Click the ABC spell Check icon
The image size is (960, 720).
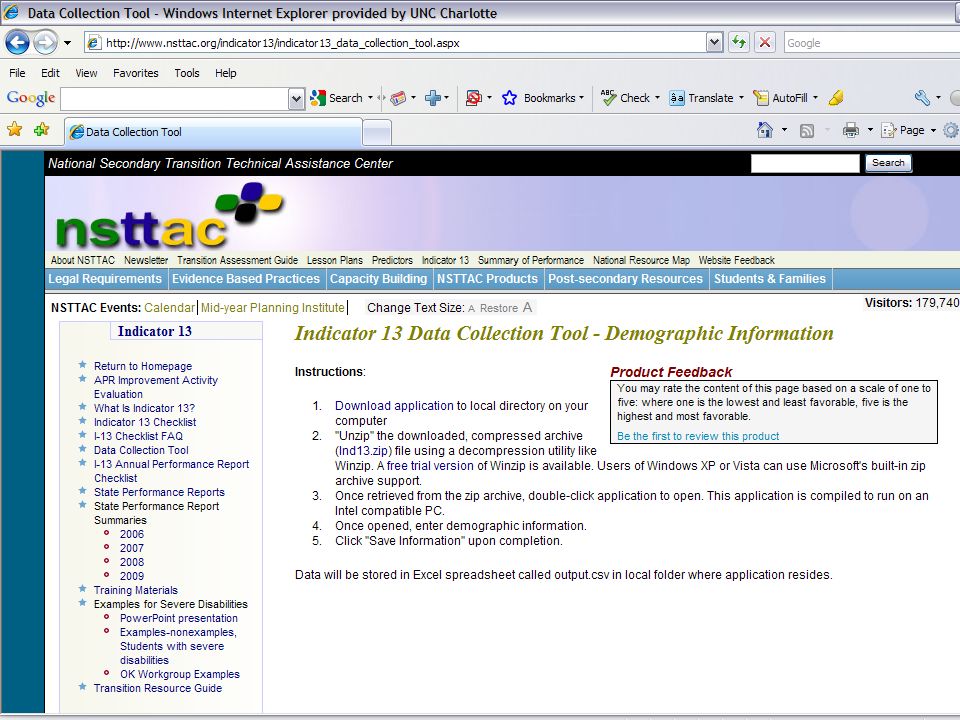coord(608,97)
